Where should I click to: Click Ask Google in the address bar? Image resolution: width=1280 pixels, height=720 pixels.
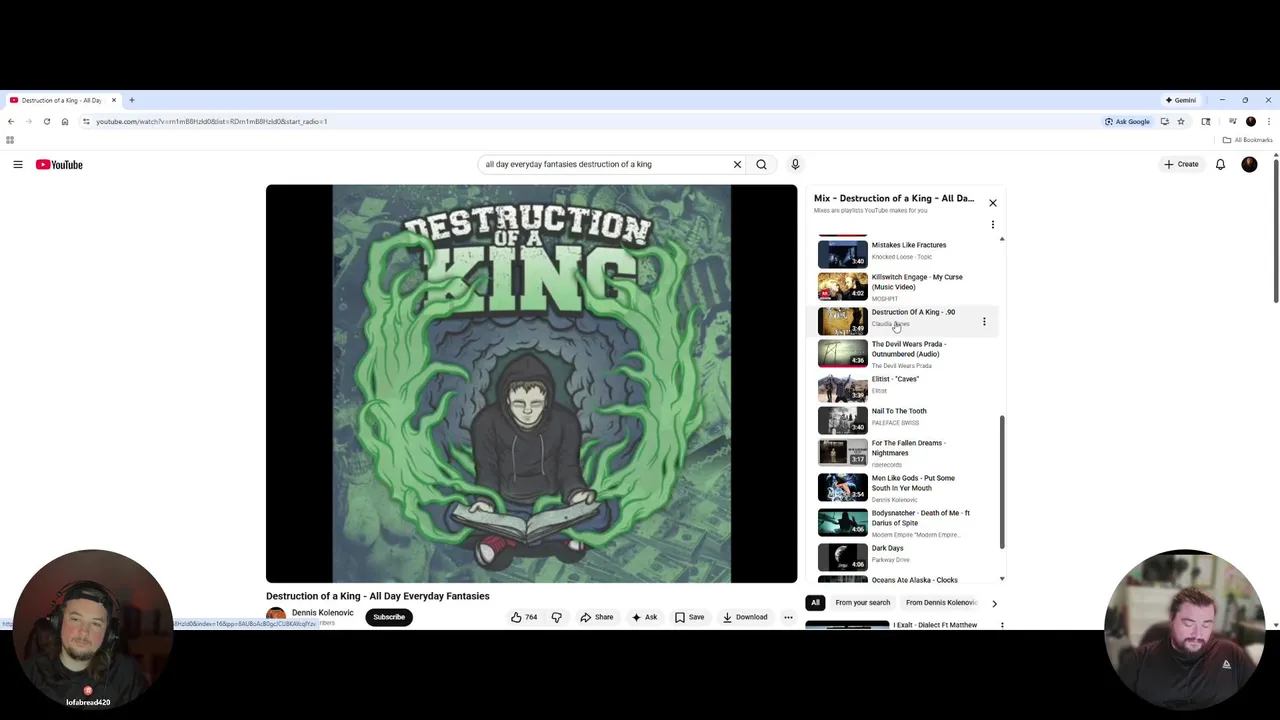click(x=1127, y=121)
